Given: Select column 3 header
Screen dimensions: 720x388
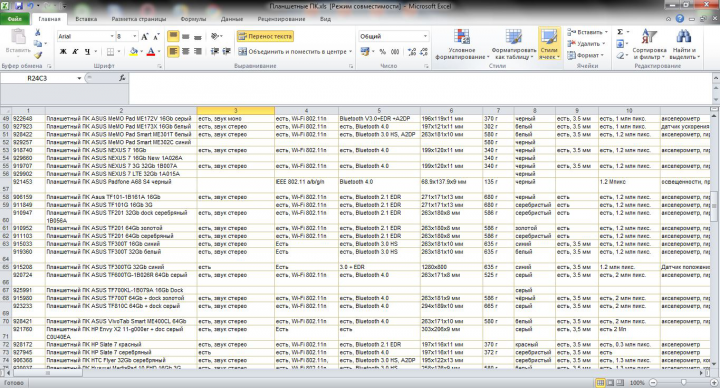Looking at the screenshot, I should tap(236, 111).
